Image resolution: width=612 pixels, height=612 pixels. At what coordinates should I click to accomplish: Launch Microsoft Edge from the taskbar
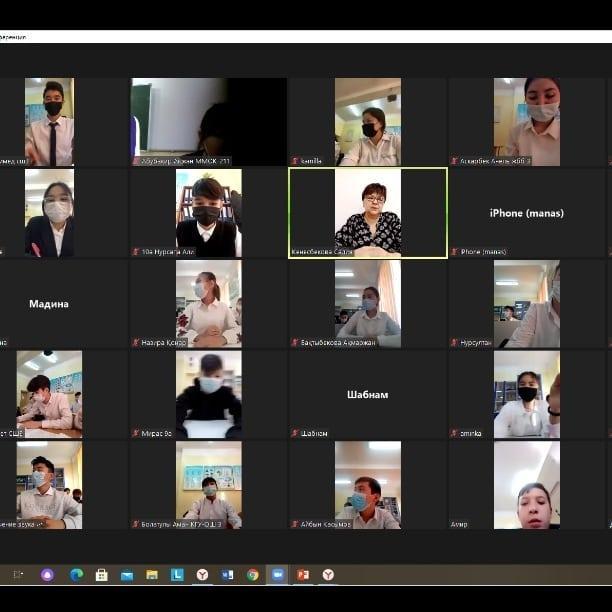(x=76, y=575)
